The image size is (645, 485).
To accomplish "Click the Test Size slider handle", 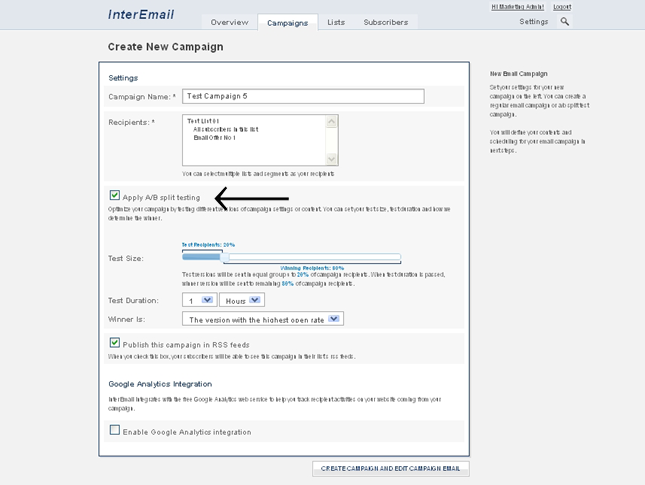I will (x=225, y=258).
